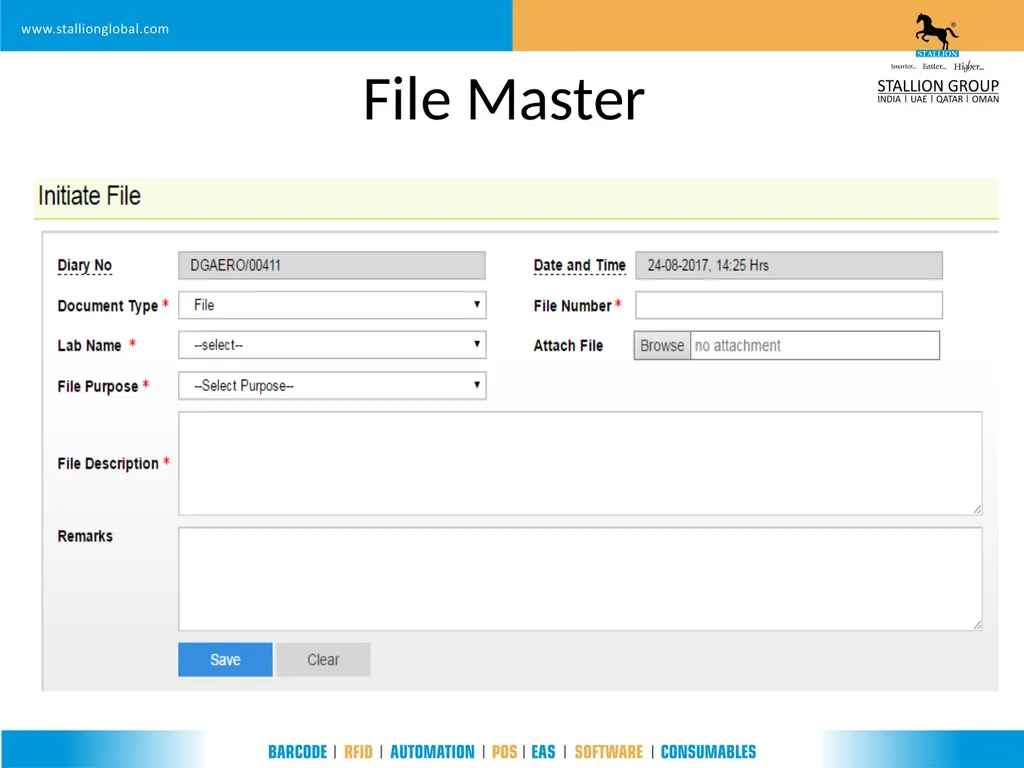This screenshot has width=1024, height=768.
Task: Click the 'File Master' title
Action: [504, 99]
